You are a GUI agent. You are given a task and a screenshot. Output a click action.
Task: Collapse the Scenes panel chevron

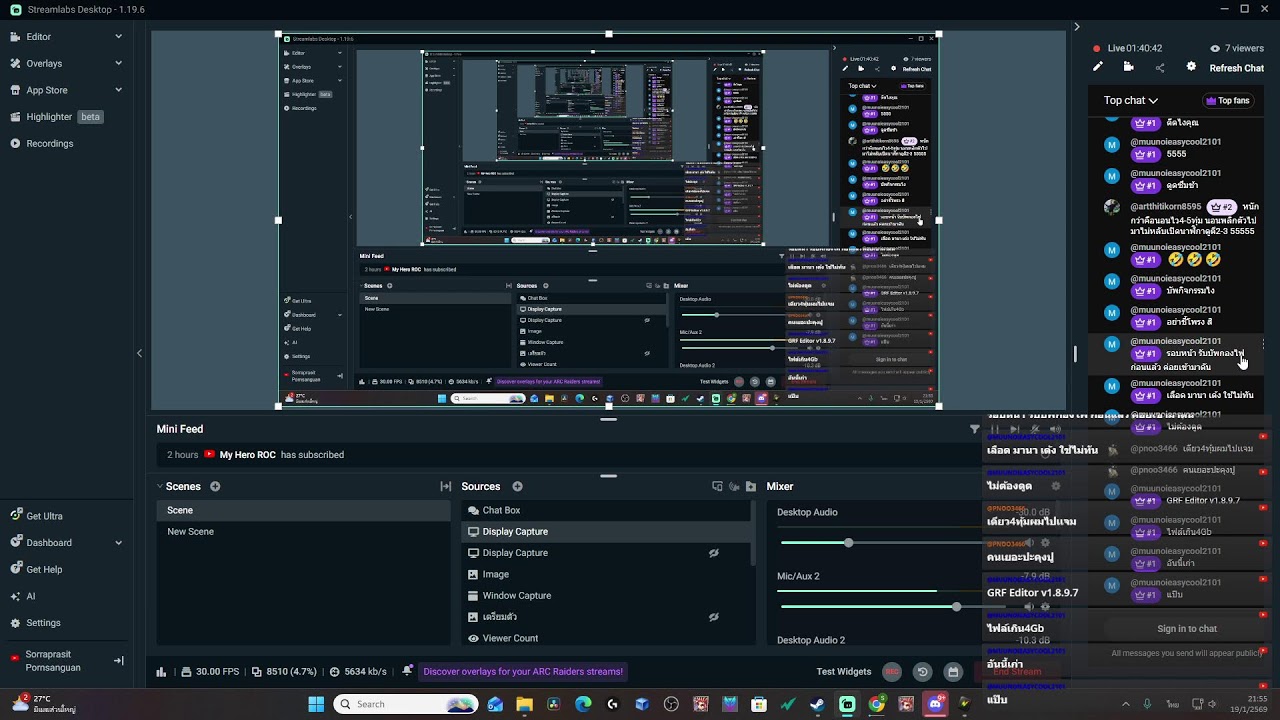click(x=160, y=487)
